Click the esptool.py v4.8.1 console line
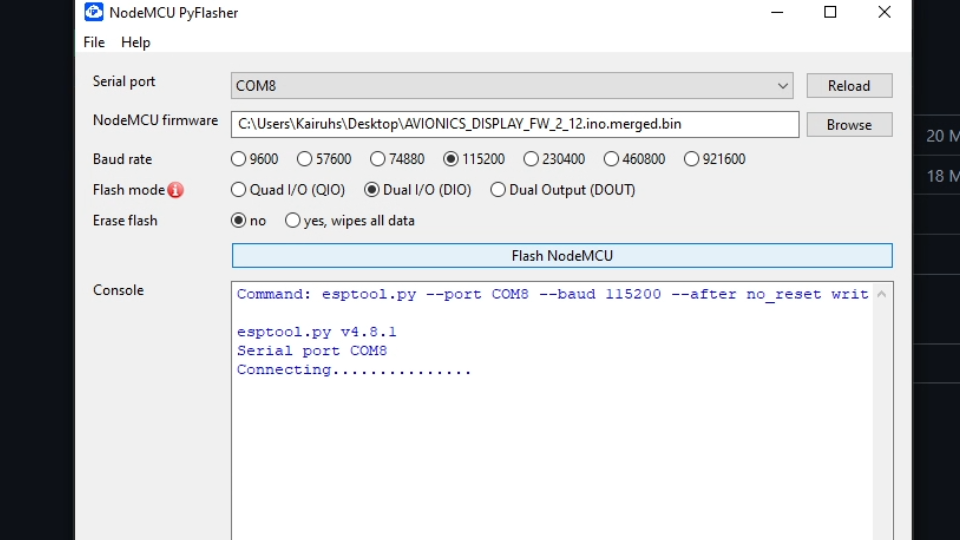 [x=317, y=332]
